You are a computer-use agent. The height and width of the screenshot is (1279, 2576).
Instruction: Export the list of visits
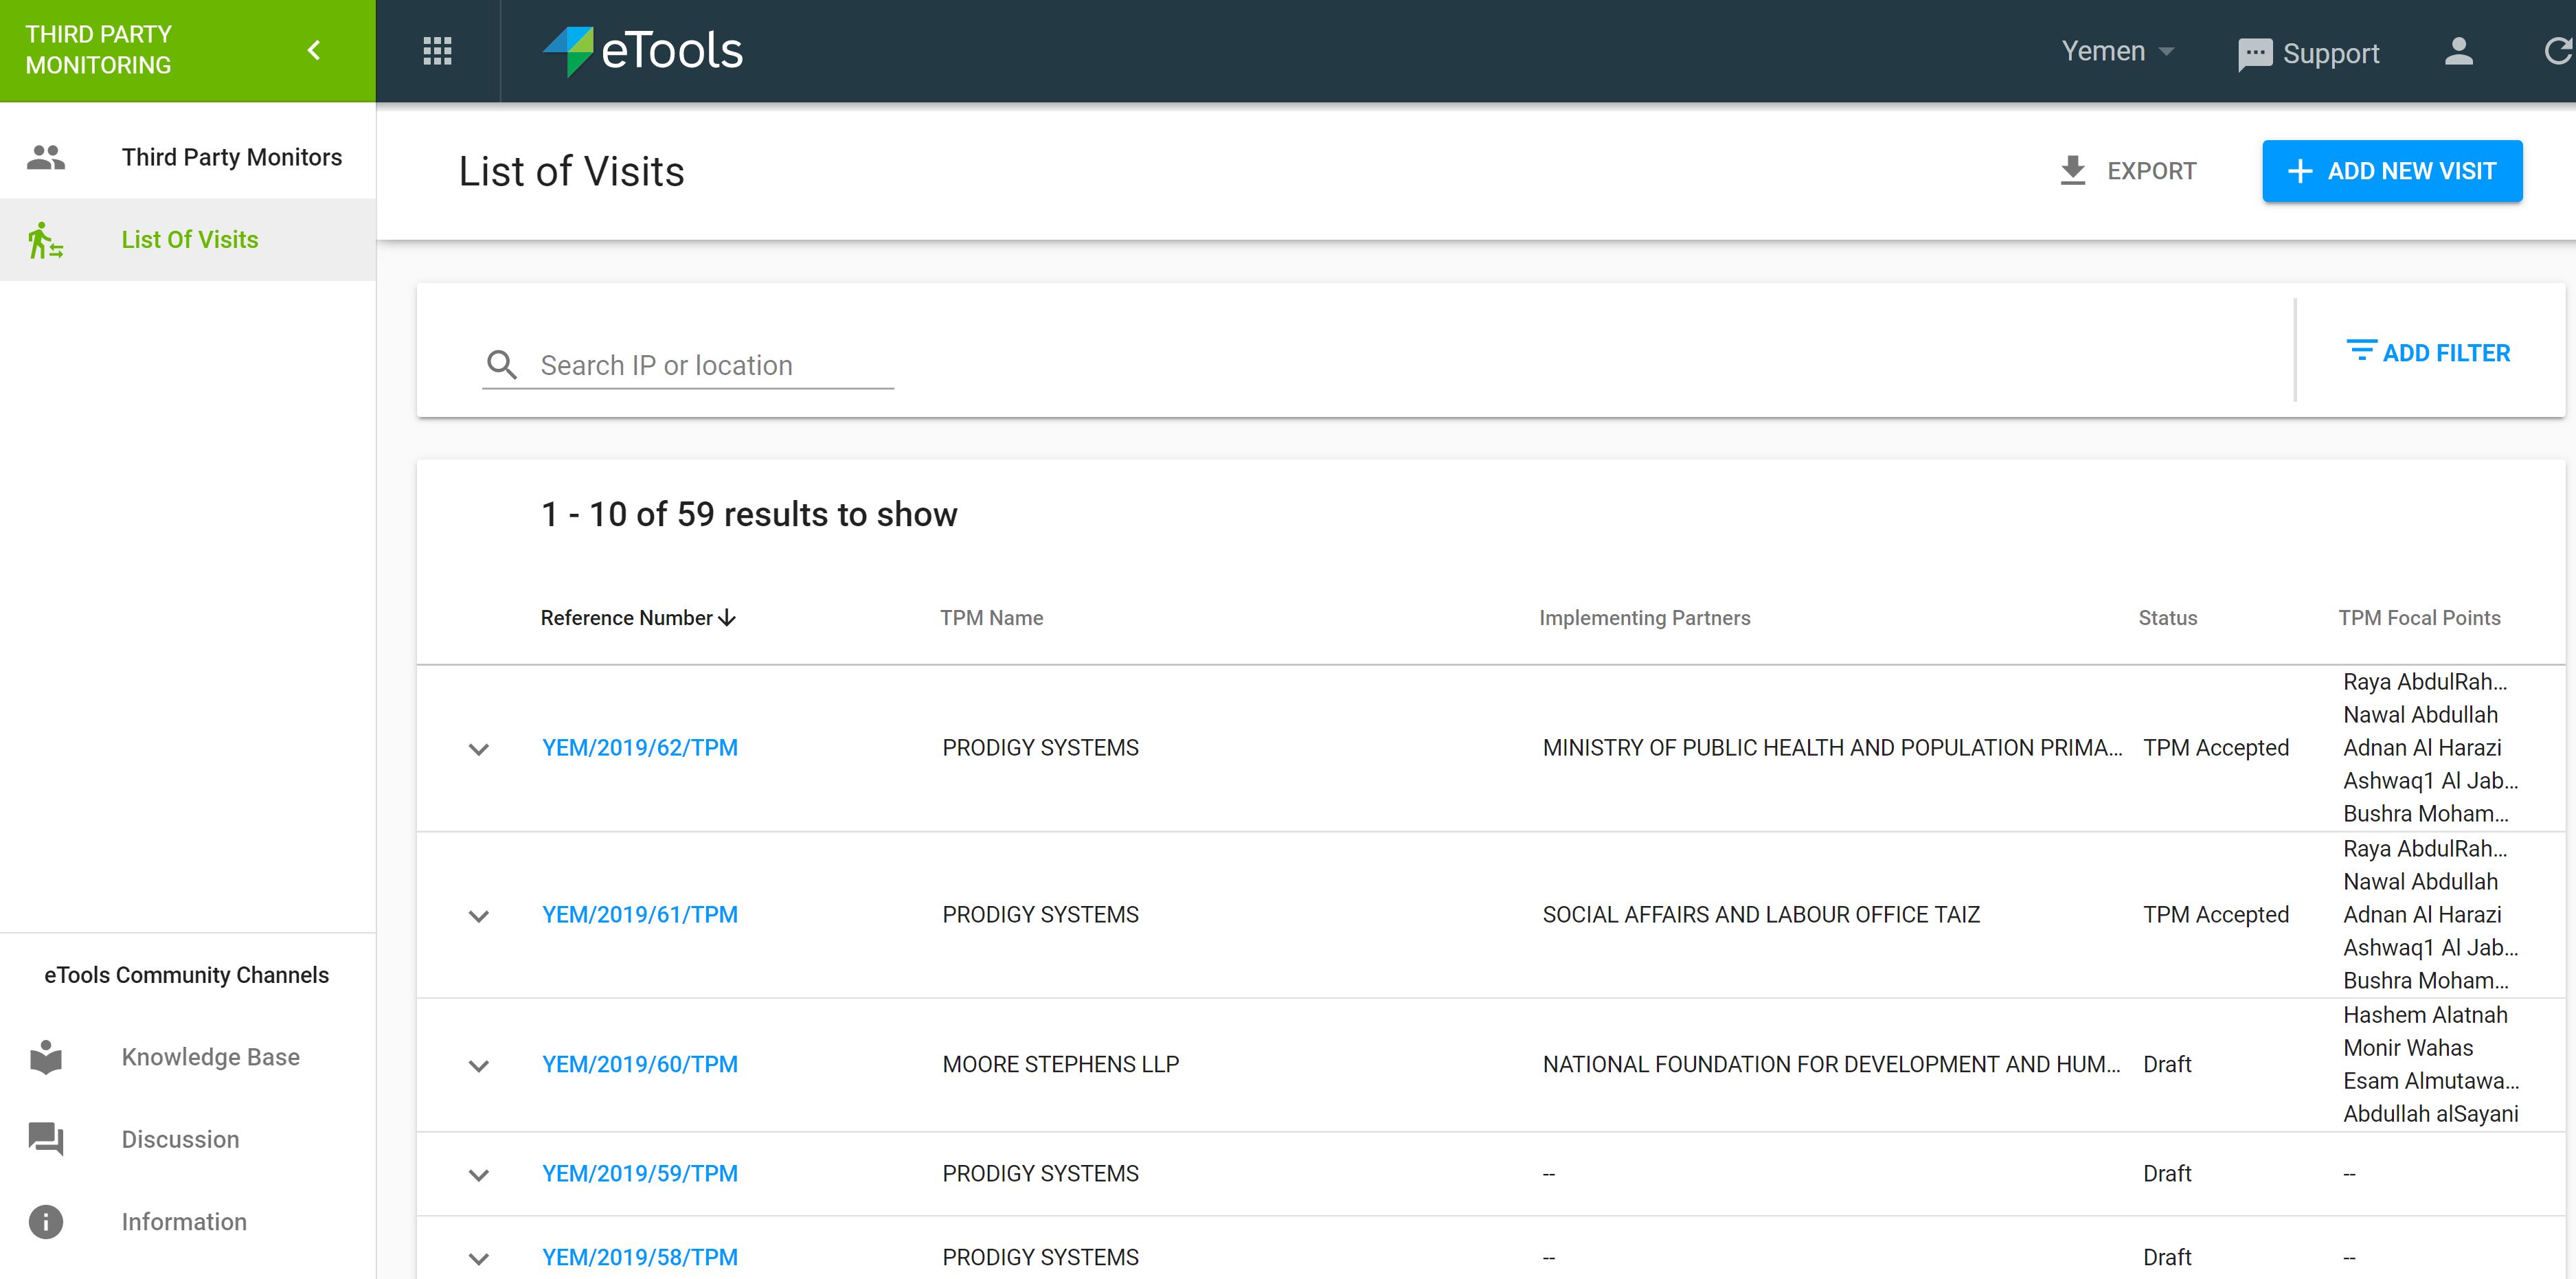point(2128,171)
